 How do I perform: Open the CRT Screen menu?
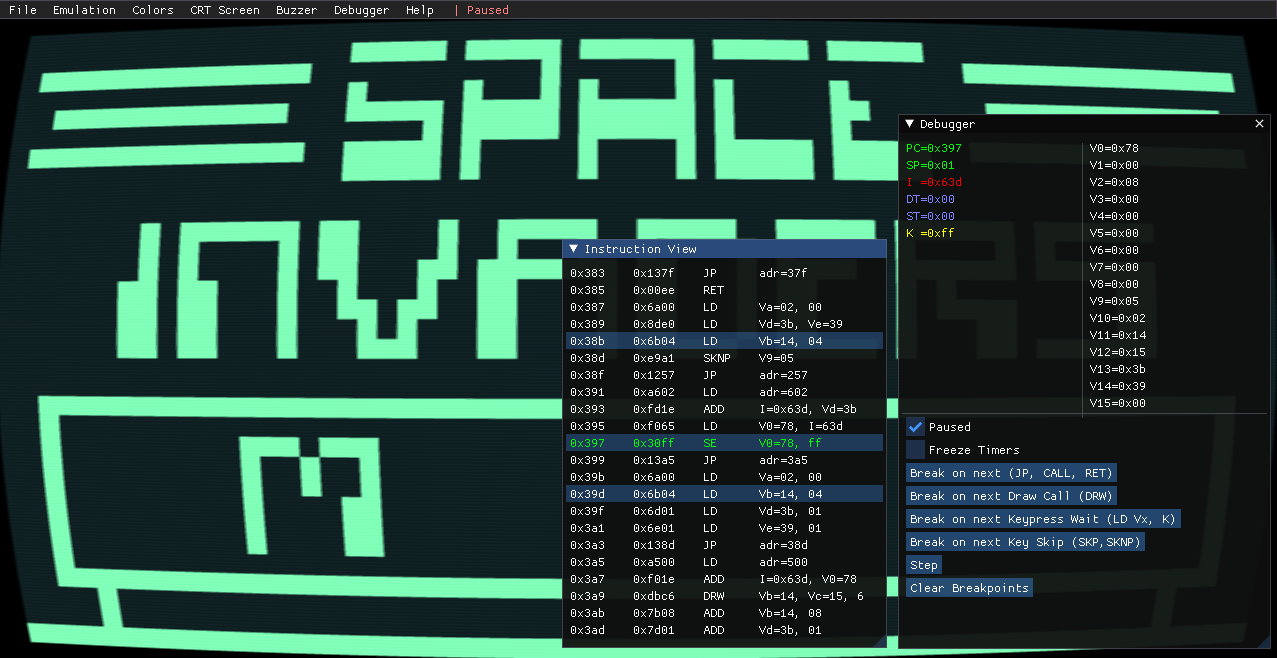point(224,10)
